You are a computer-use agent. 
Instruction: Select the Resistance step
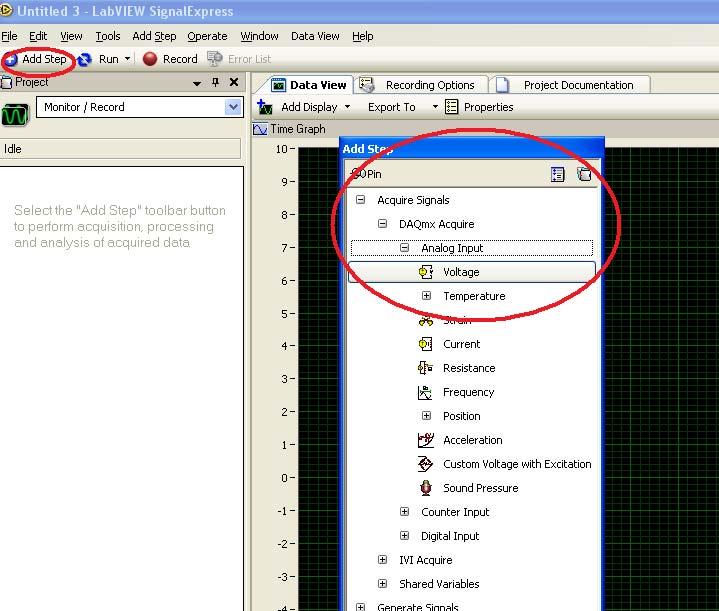(x=469, y=368)
